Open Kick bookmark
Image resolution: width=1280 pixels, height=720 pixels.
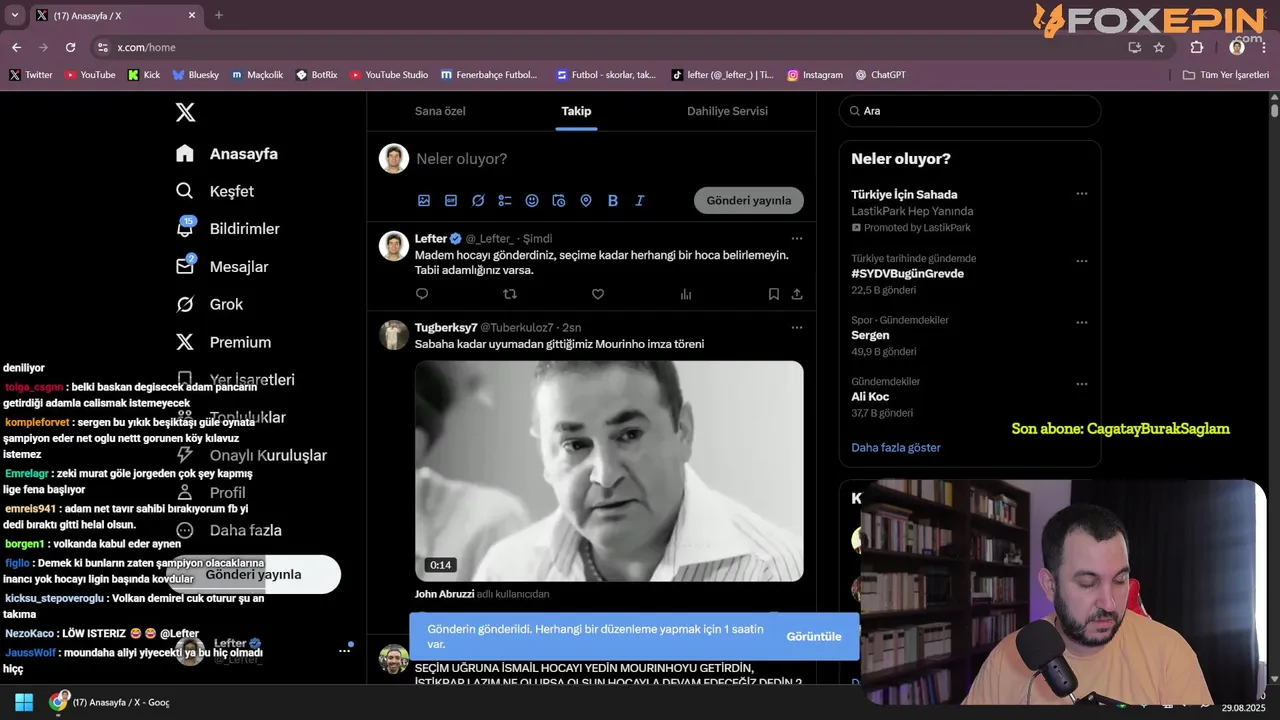click(x=144, y=75)
